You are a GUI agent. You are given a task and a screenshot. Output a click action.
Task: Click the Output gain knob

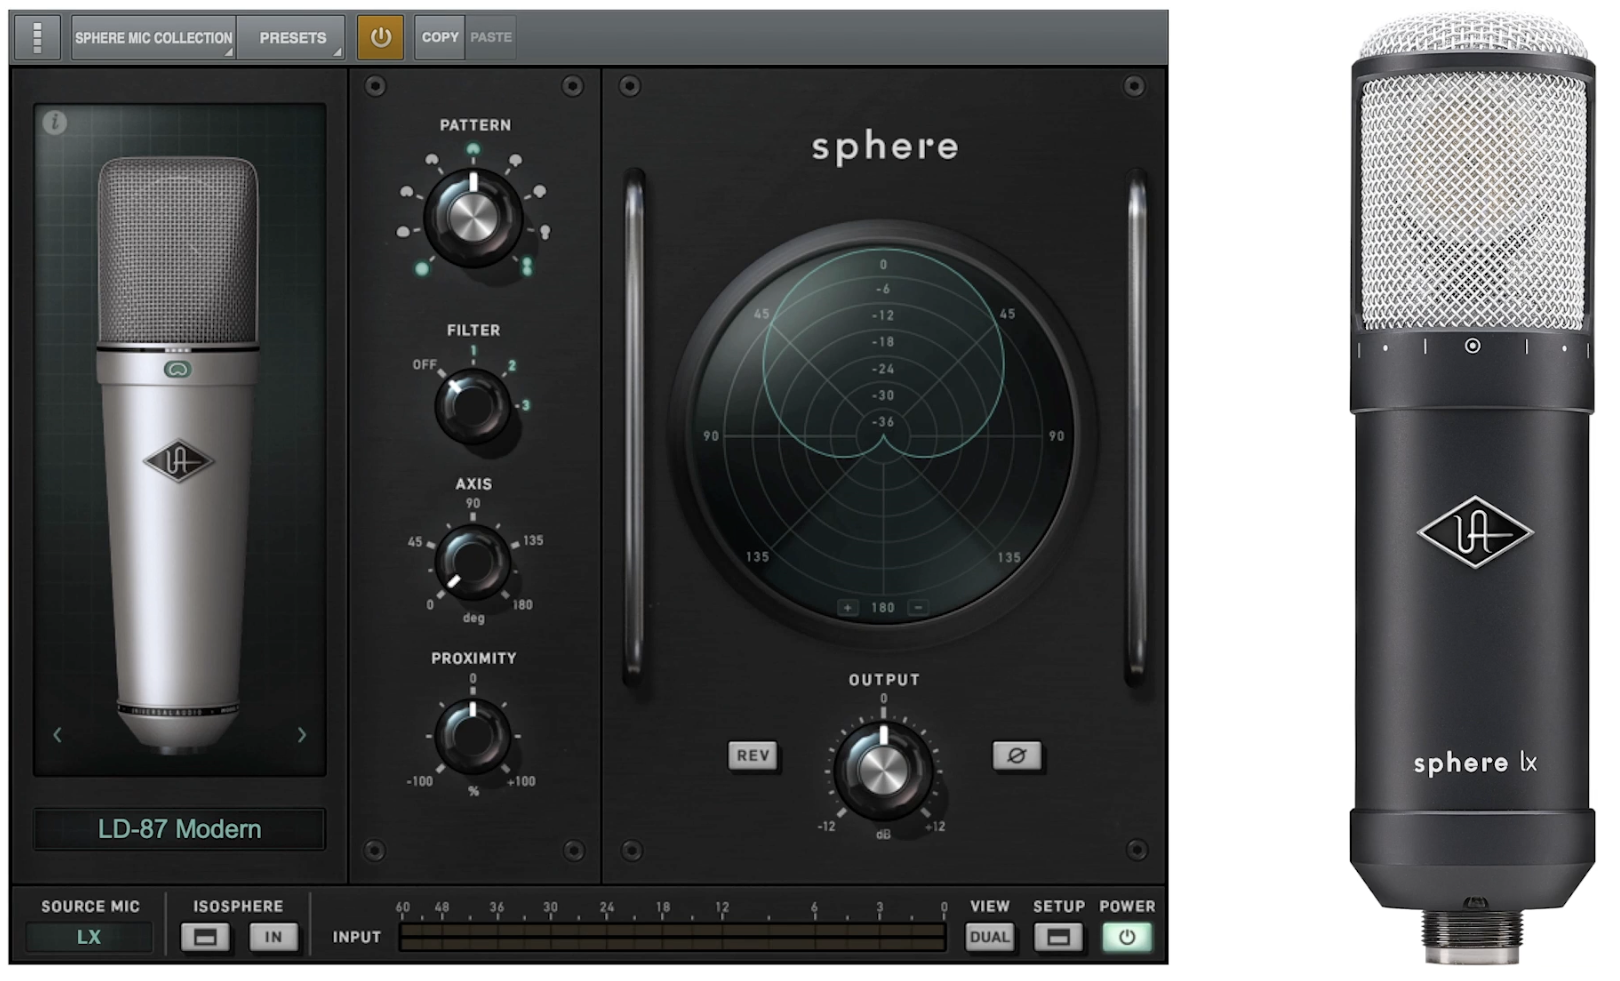tap(882, 770)
